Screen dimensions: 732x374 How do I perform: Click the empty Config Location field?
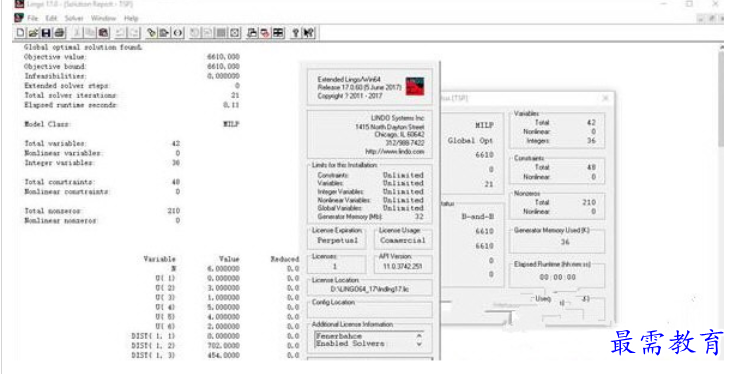370,311
